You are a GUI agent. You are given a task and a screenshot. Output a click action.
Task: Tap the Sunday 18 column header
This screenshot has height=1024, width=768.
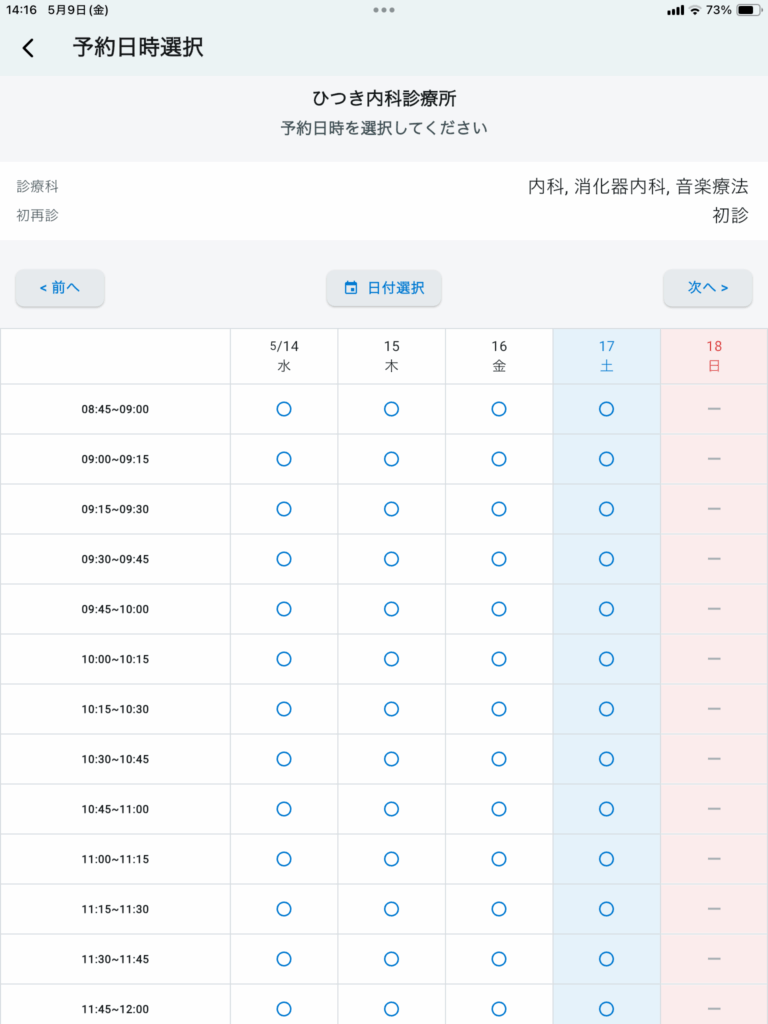point(714,356)
